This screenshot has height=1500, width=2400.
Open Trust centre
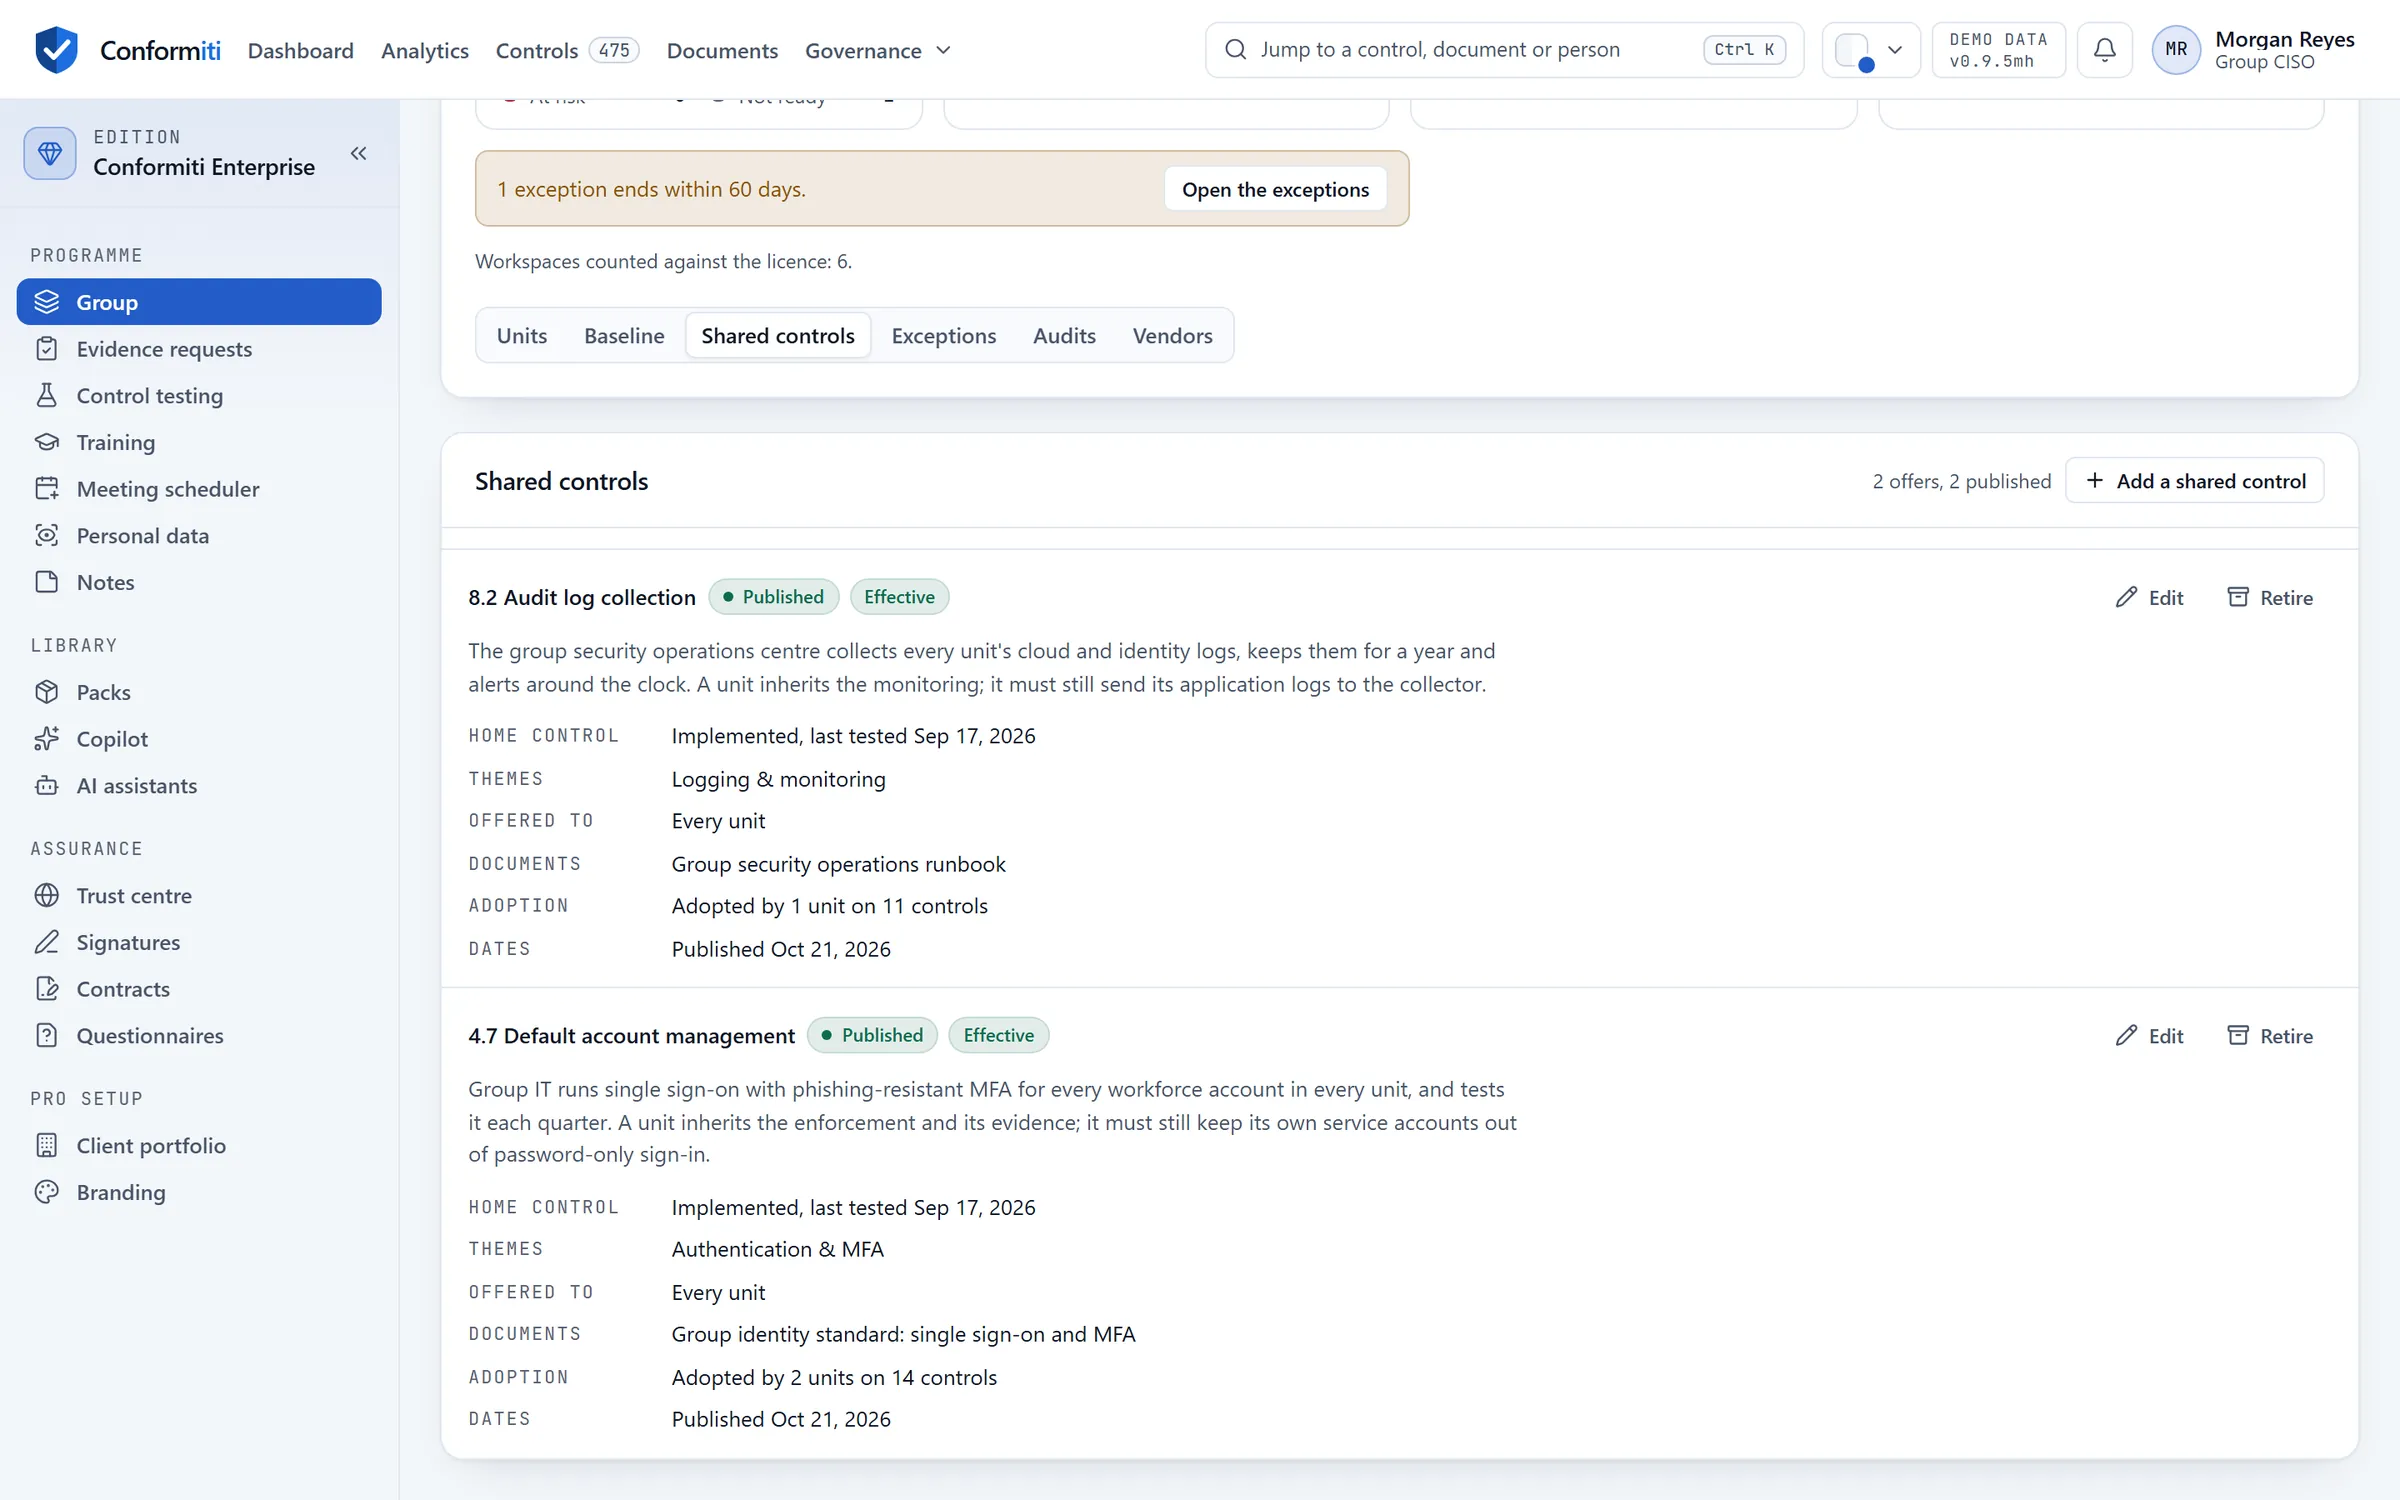199,895
